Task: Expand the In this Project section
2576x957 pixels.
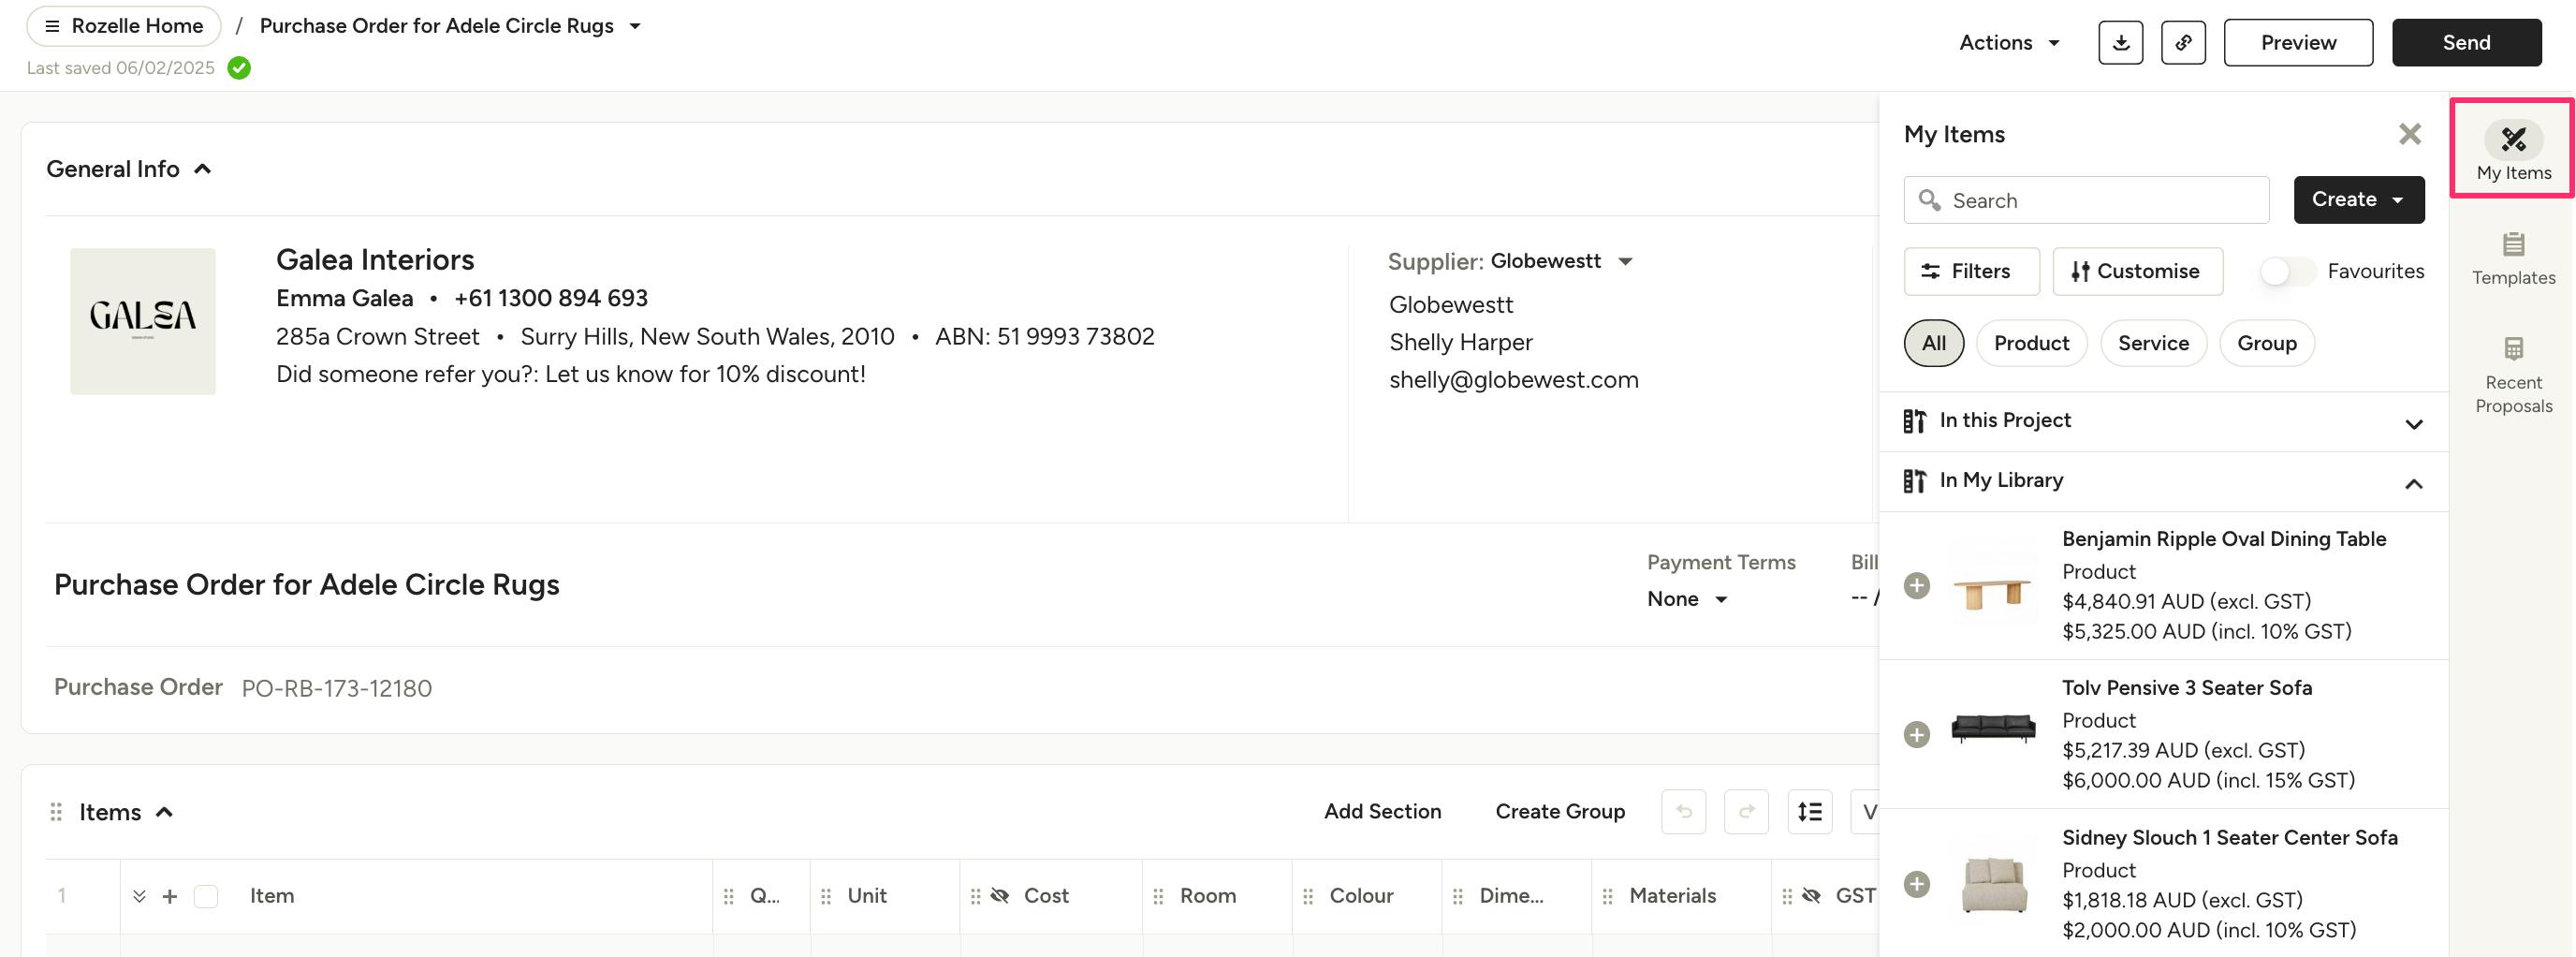Action: click(2413, 423)
